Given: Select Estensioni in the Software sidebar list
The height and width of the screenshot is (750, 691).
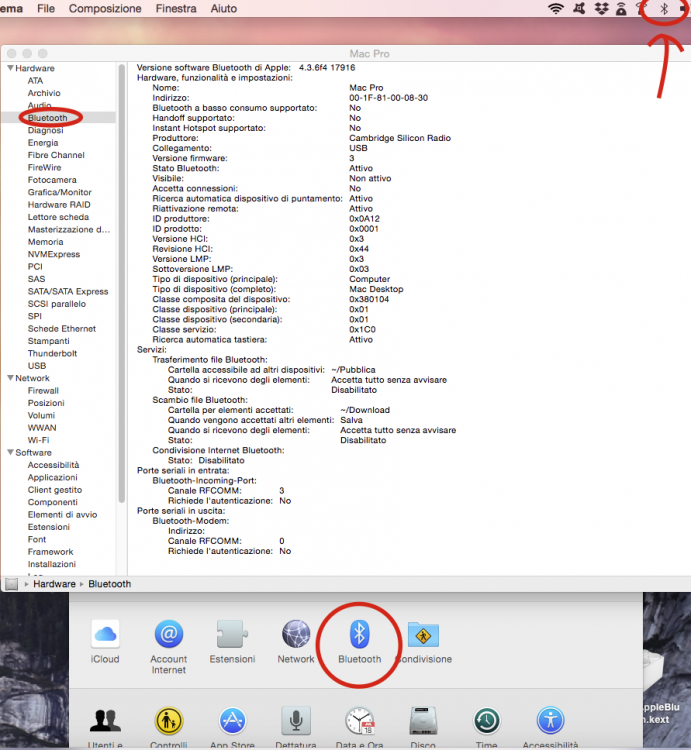Looking at the screenshot, I should pyautogui.click(x=49, y=527).
